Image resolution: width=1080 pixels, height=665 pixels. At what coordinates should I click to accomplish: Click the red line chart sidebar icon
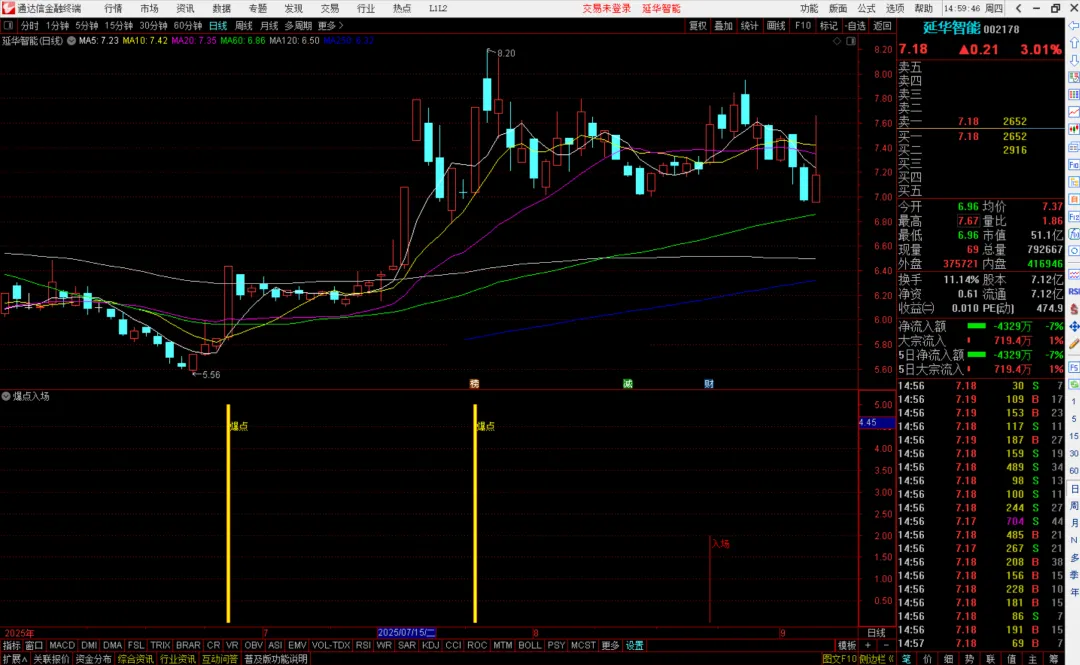coord(1074,112)
